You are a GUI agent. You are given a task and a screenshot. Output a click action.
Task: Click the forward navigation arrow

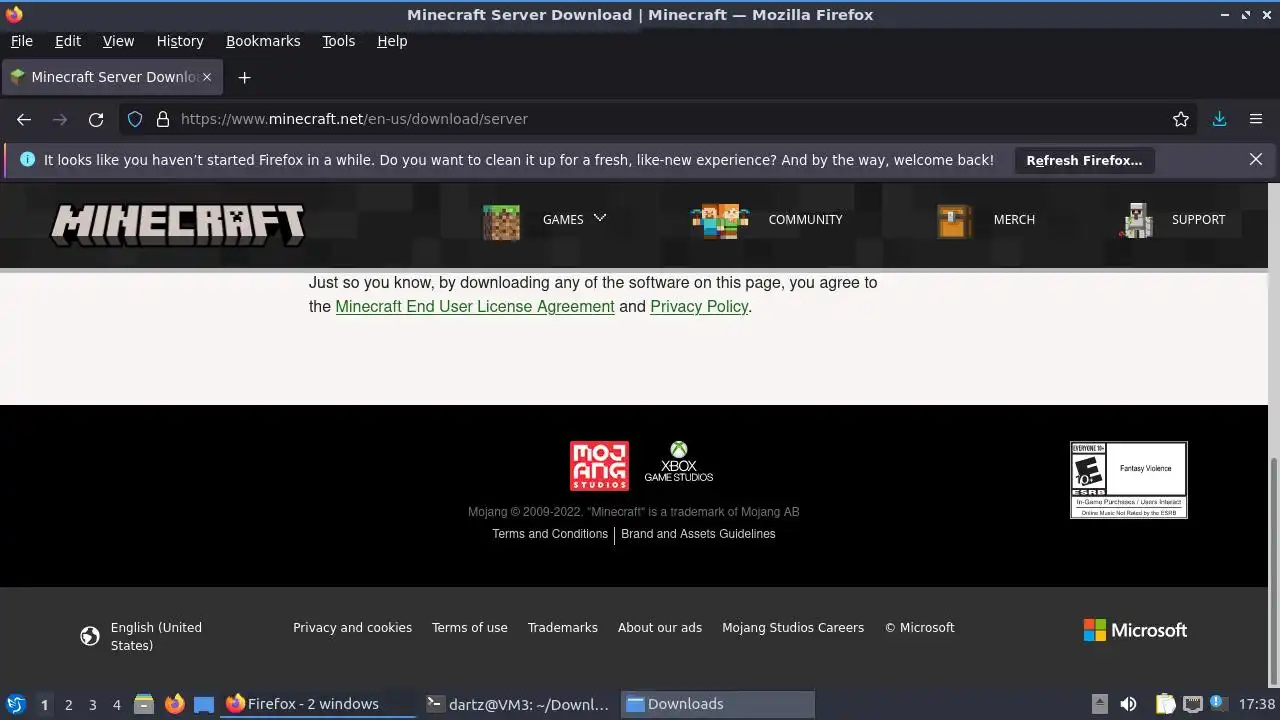(x=60, y=119)
